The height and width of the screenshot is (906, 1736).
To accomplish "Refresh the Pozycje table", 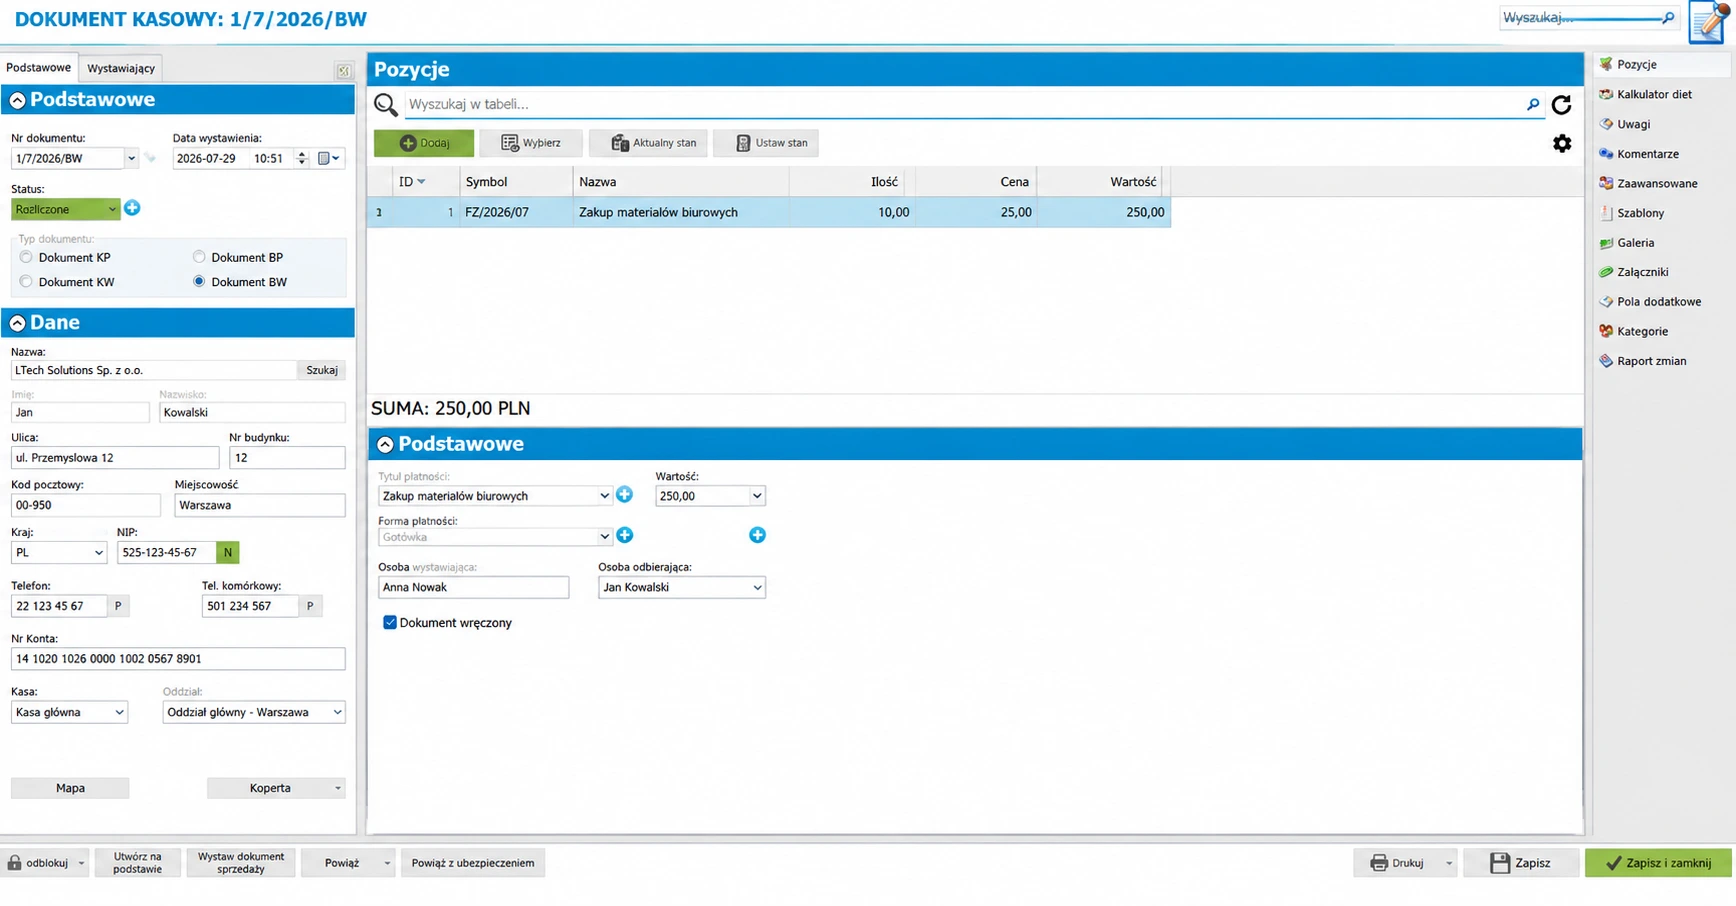I will tap(1561, 104).
